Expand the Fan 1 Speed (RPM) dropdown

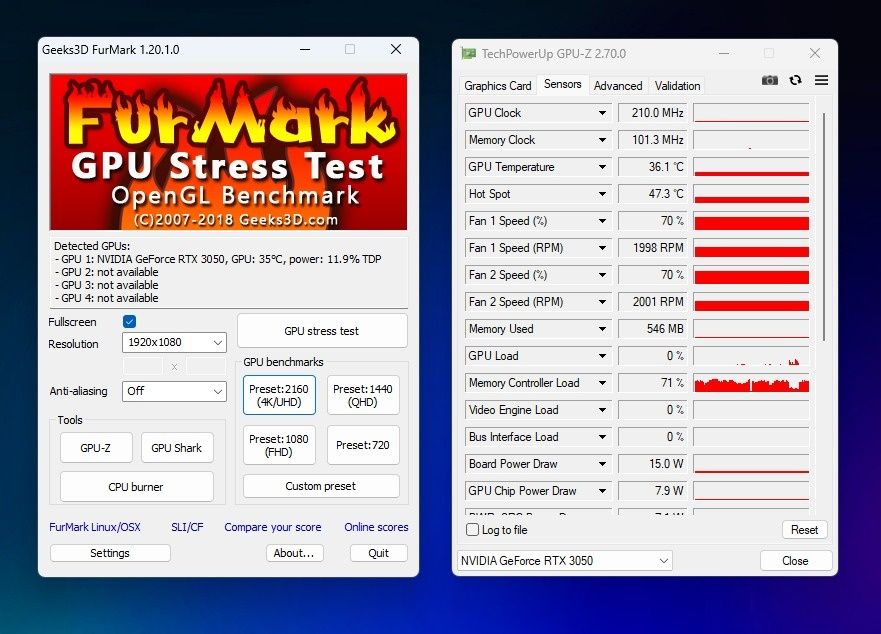coord(602,248)
